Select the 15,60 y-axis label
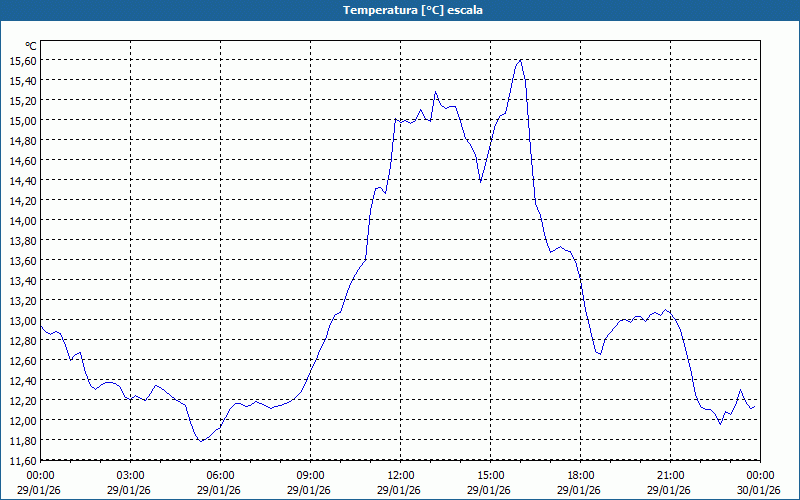The image size is (800, 500). coord(23,60)
